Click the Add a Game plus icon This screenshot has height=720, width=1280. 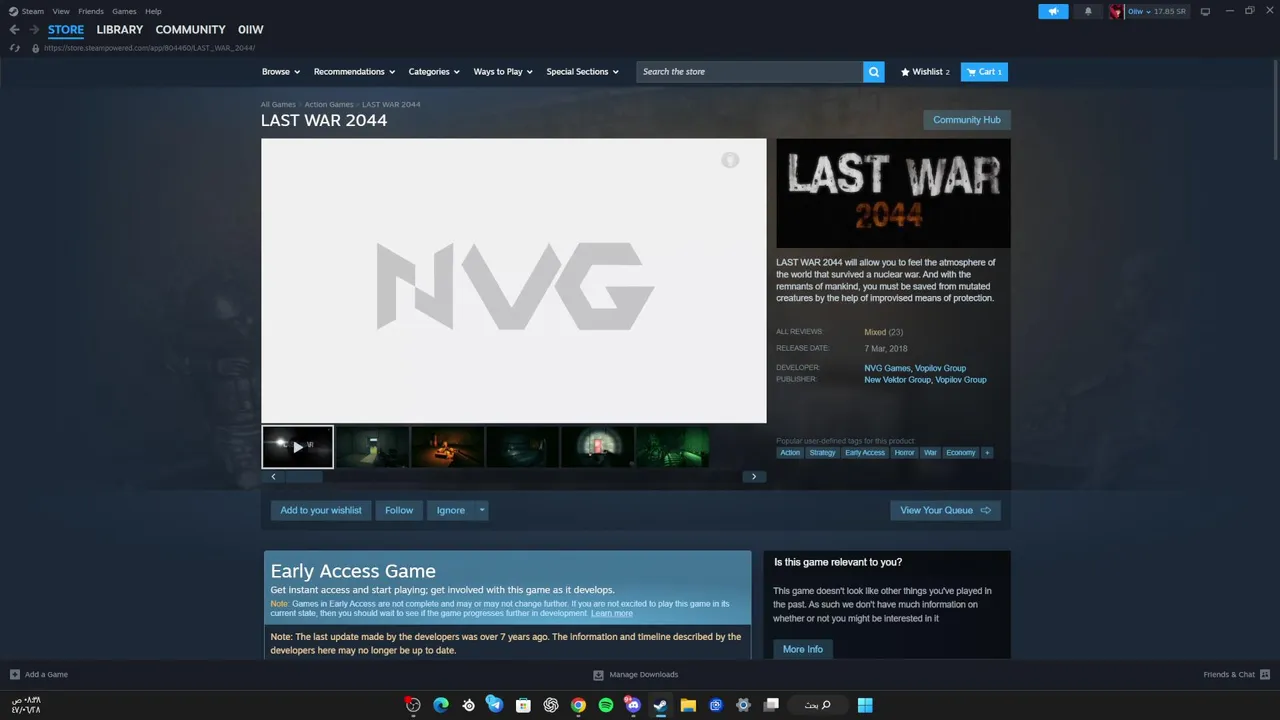(15, 674)
